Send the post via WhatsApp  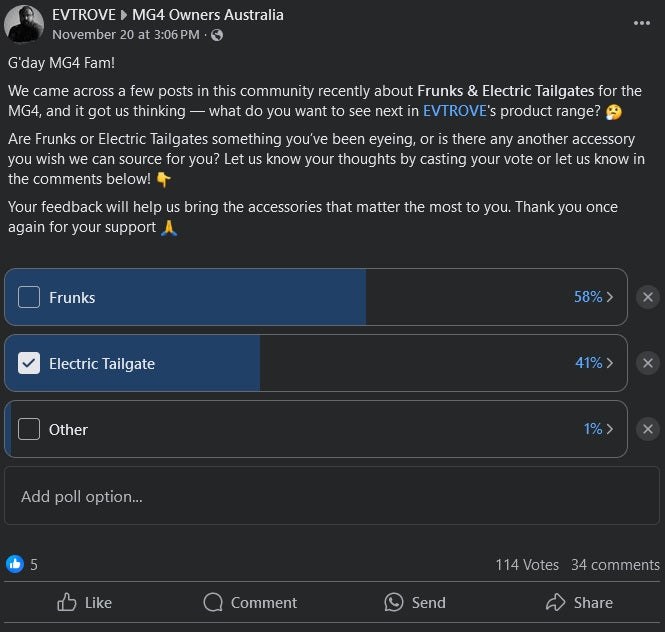click(x=415, y=602)
